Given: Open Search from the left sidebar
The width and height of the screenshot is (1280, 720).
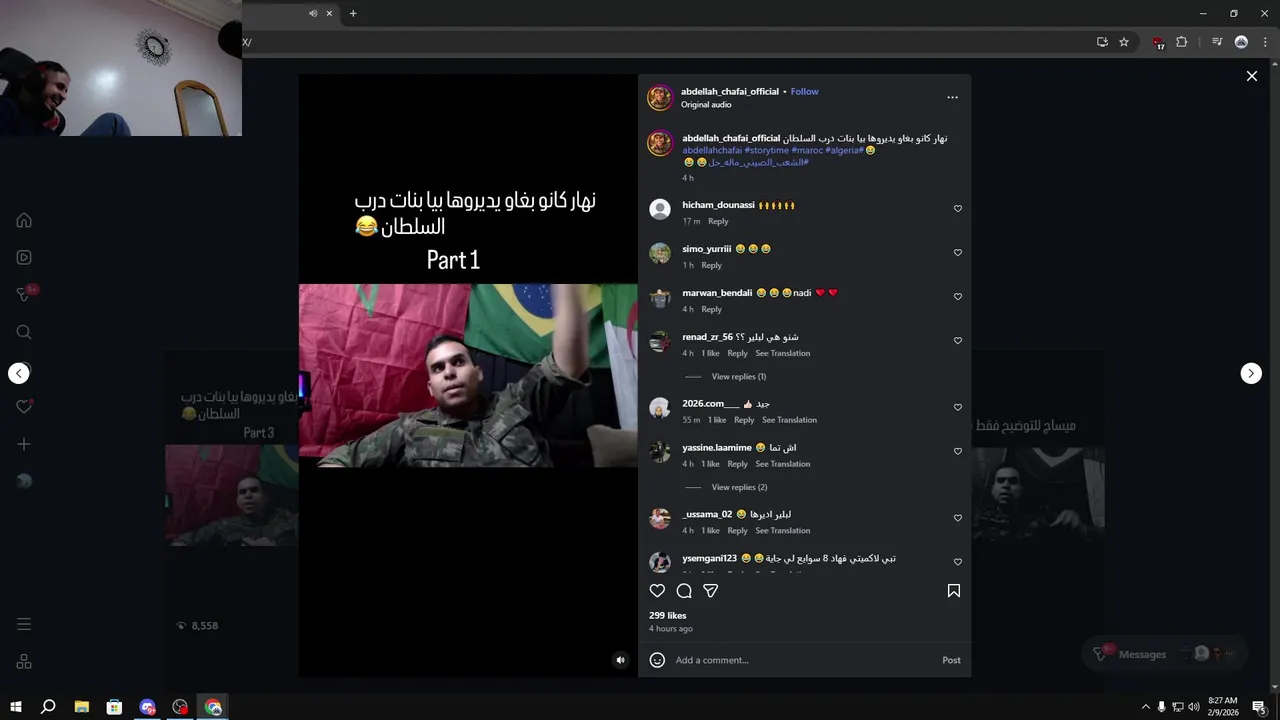Looking at the screenshot, I should pos(24,332).
